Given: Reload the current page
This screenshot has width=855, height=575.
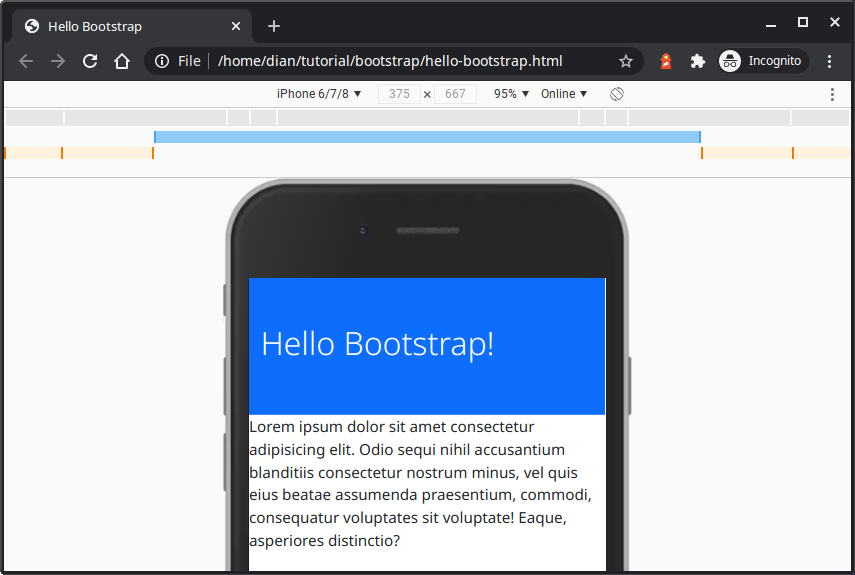Looking at the screenshot, I should pyautogui.click(x=90, y=61).
